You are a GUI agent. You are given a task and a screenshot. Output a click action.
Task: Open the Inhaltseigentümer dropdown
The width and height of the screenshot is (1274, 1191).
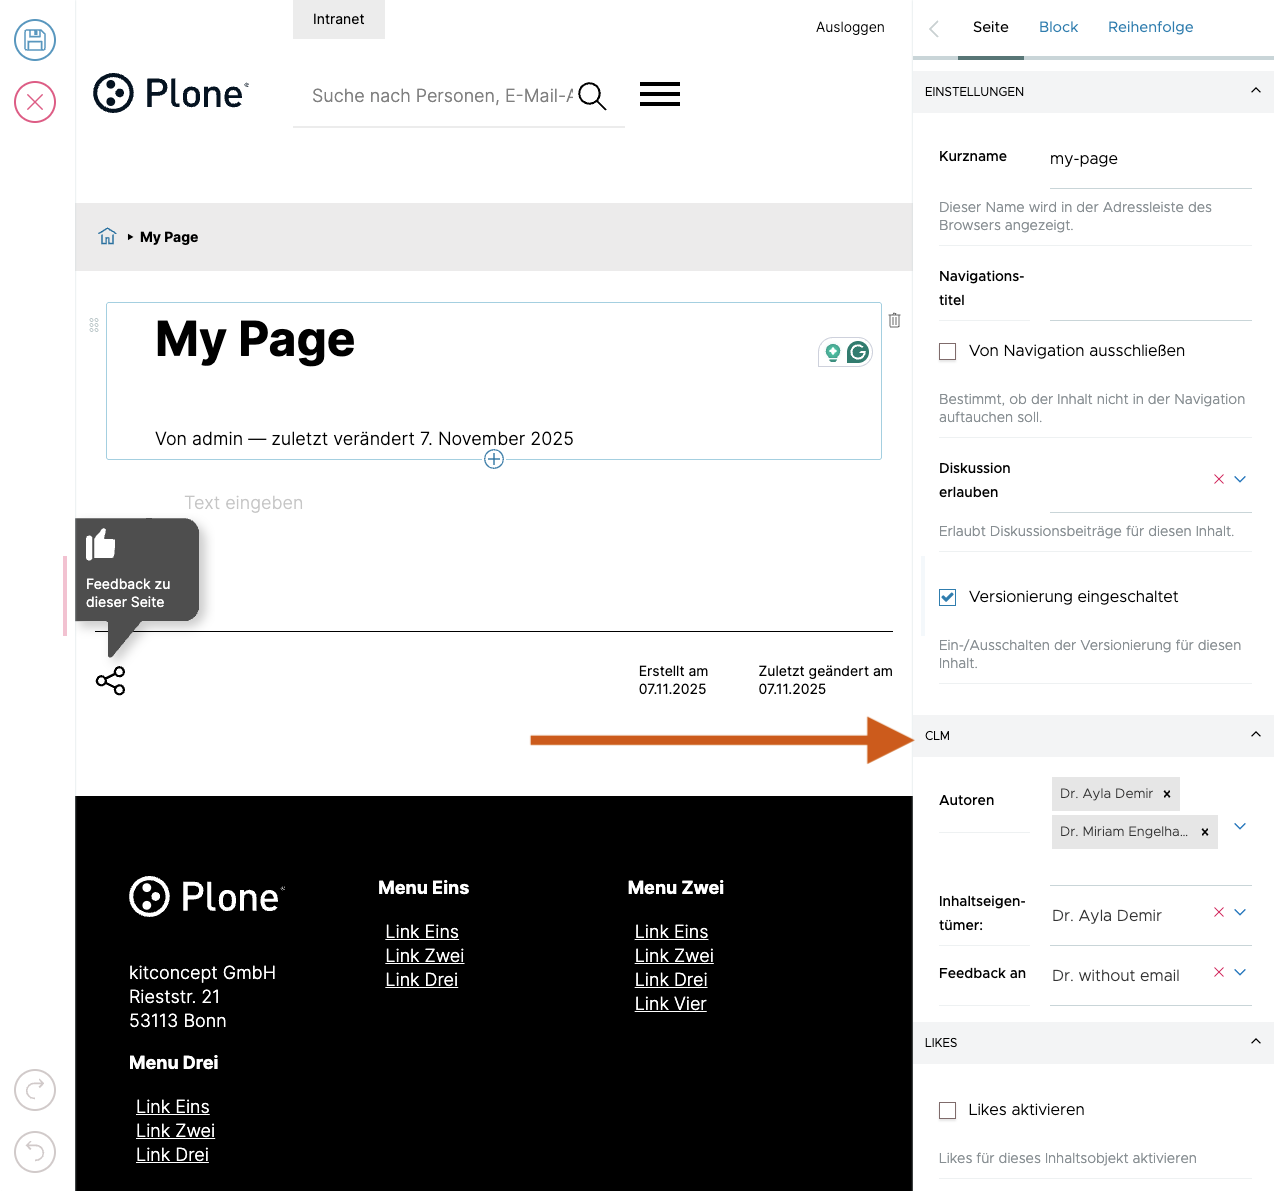[1240, 912]
